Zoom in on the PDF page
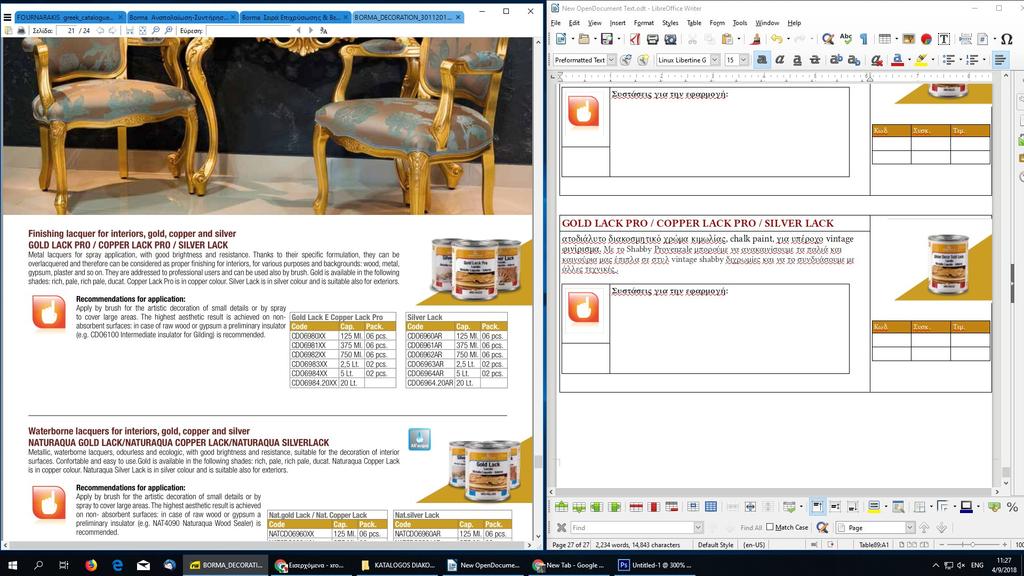 [168, 30]
